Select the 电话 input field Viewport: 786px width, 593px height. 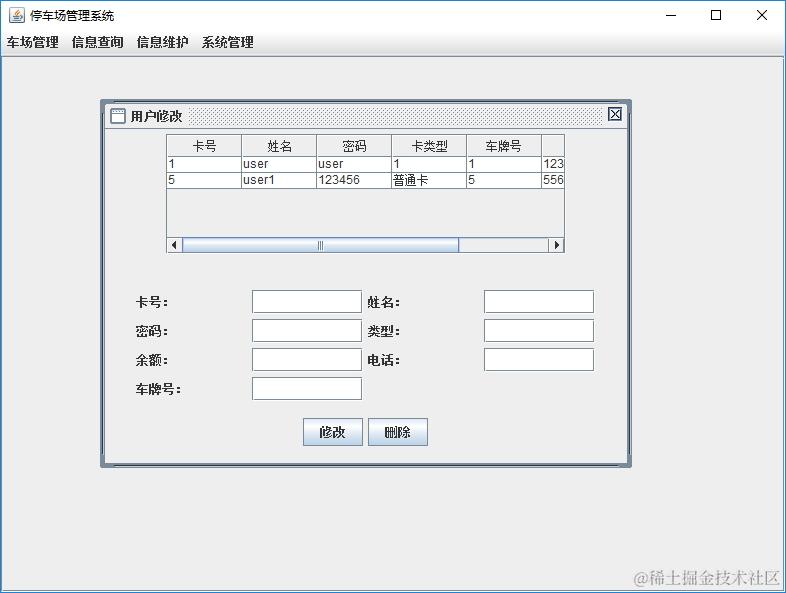pos(539,360)
